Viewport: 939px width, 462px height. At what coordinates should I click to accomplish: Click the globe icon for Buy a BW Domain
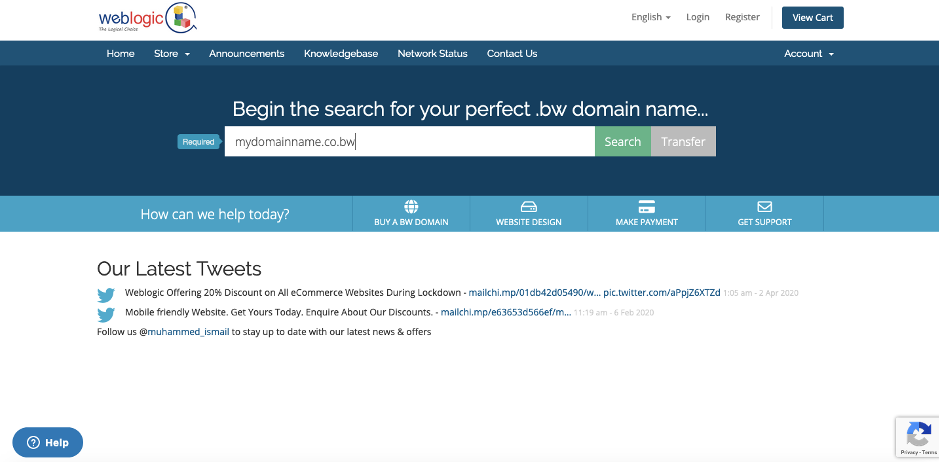pos(411,207)
